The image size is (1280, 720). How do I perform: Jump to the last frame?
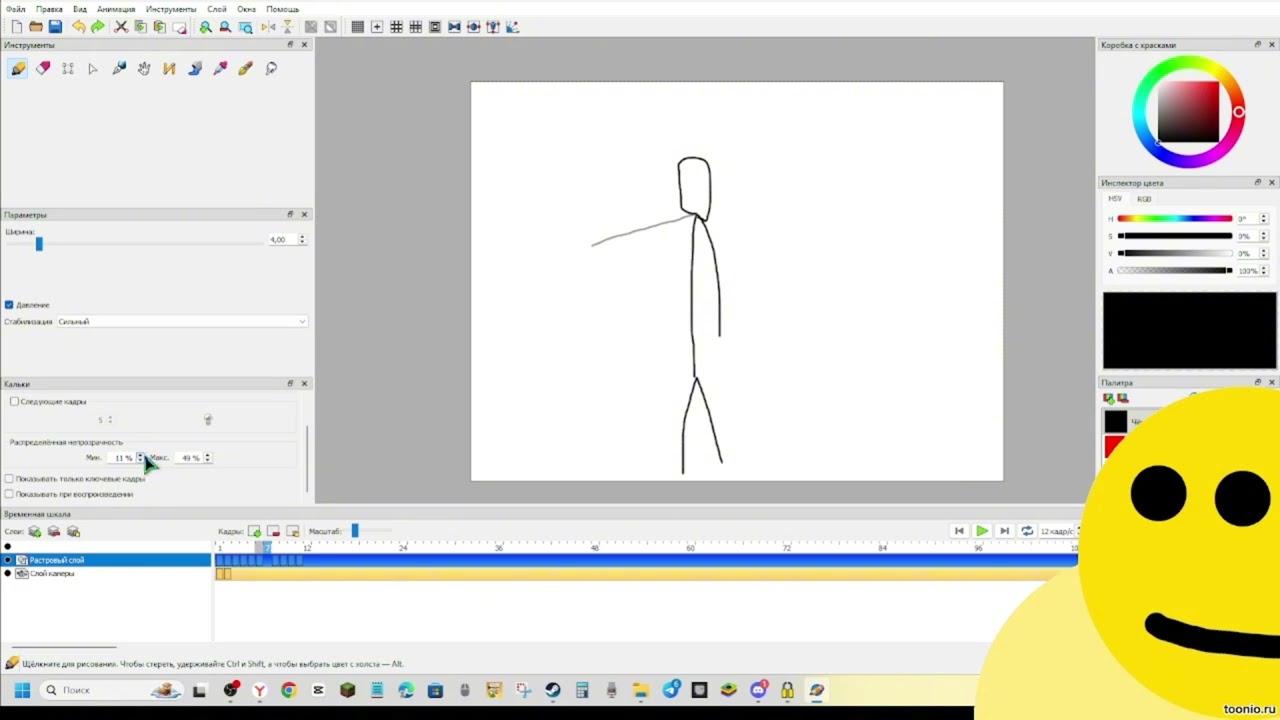coord(1004,531)
